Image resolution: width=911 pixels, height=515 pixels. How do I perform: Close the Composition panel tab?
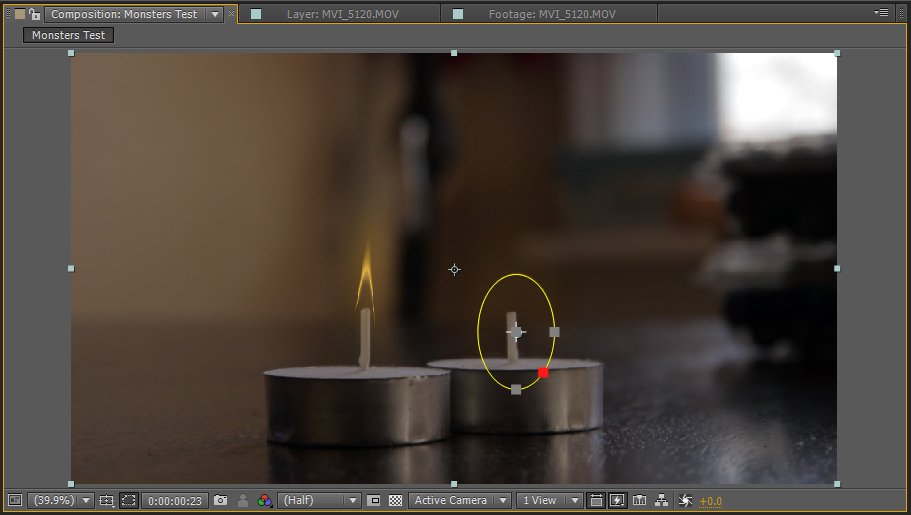(x=231, y=13)
